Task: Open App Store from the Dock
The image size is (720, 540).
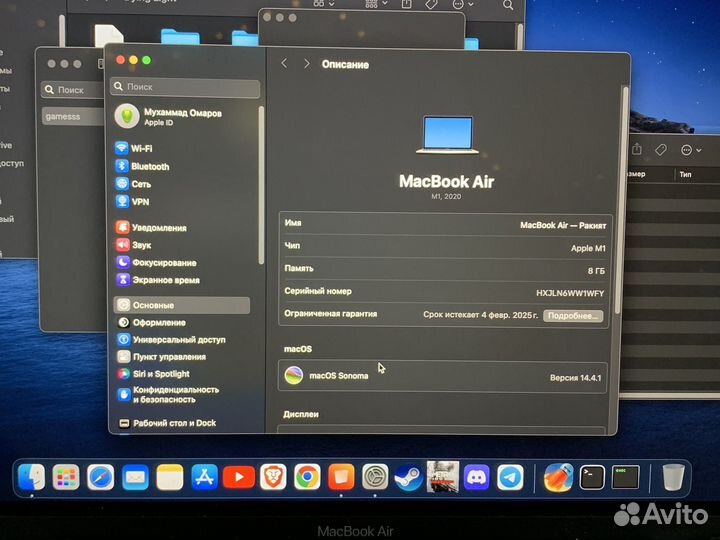Action: [x=204, y=478]
